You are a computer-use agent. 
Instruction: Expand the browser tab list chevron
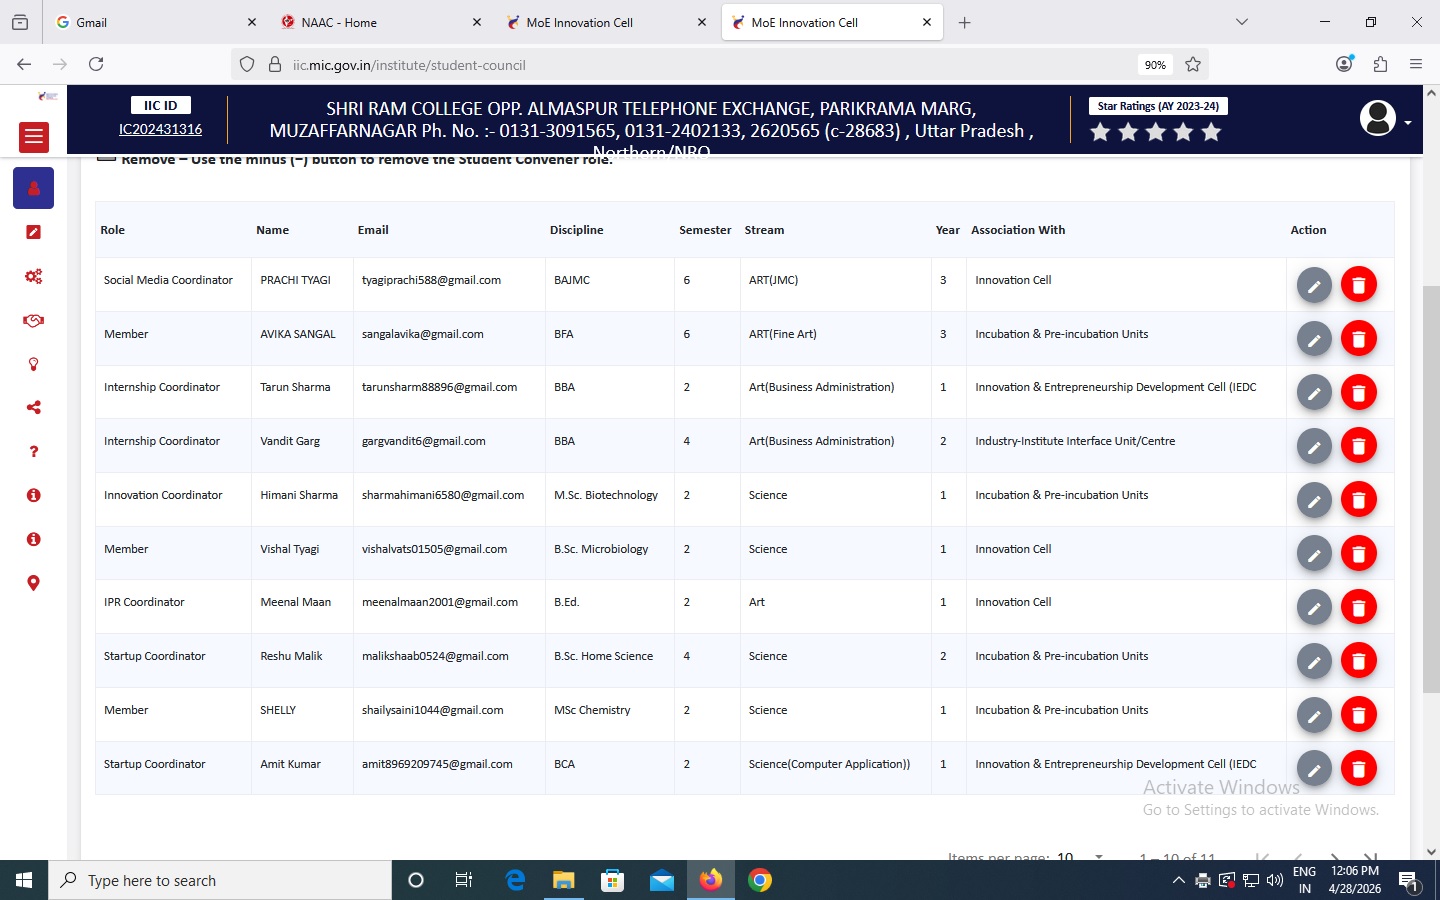tap(1242, 22)
